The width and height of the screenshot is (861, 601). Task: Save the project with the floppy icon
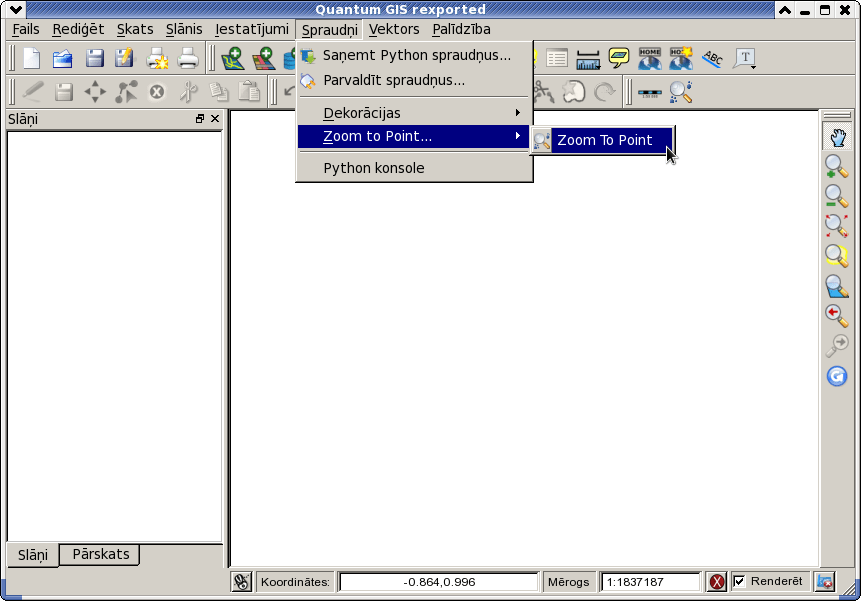coord(94,58)
